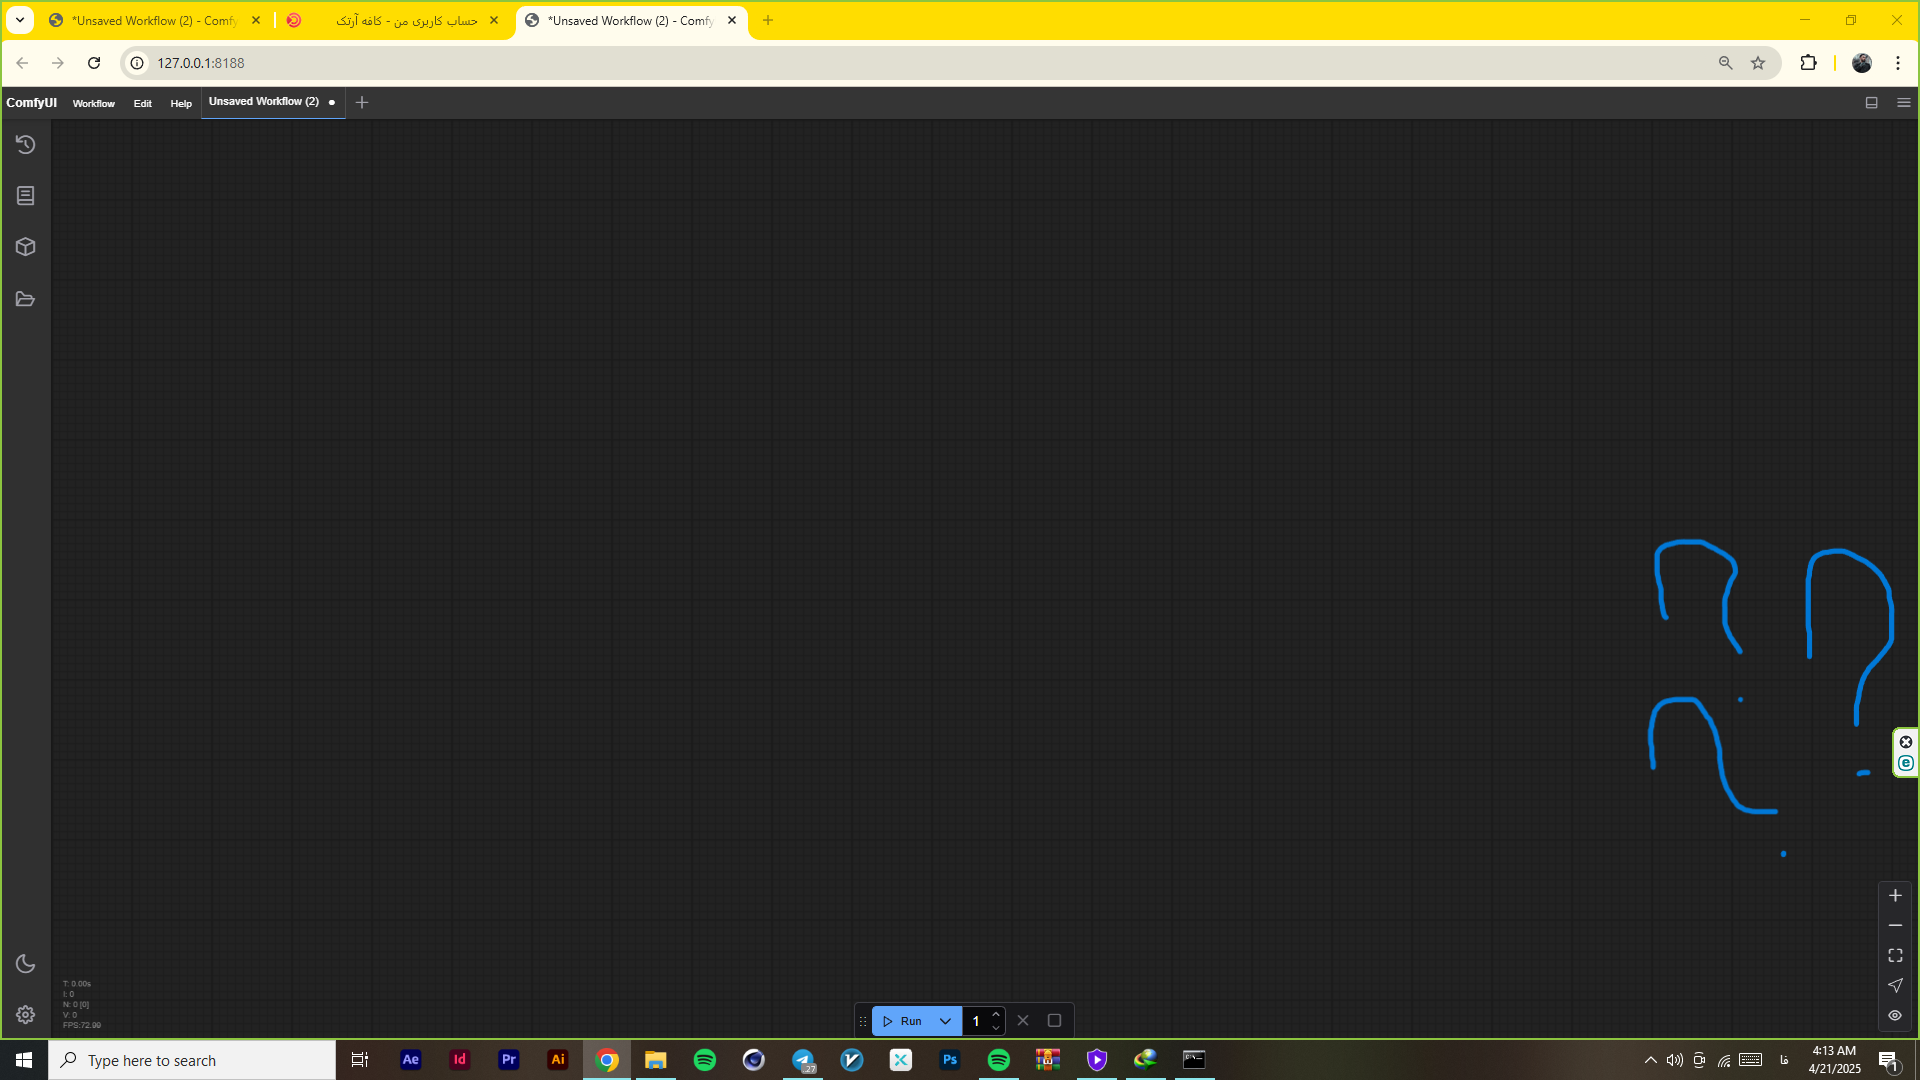This screenshot has width=1920, height=1080.
Task: Open the node library sidebar icon
Action: (26, 196)
